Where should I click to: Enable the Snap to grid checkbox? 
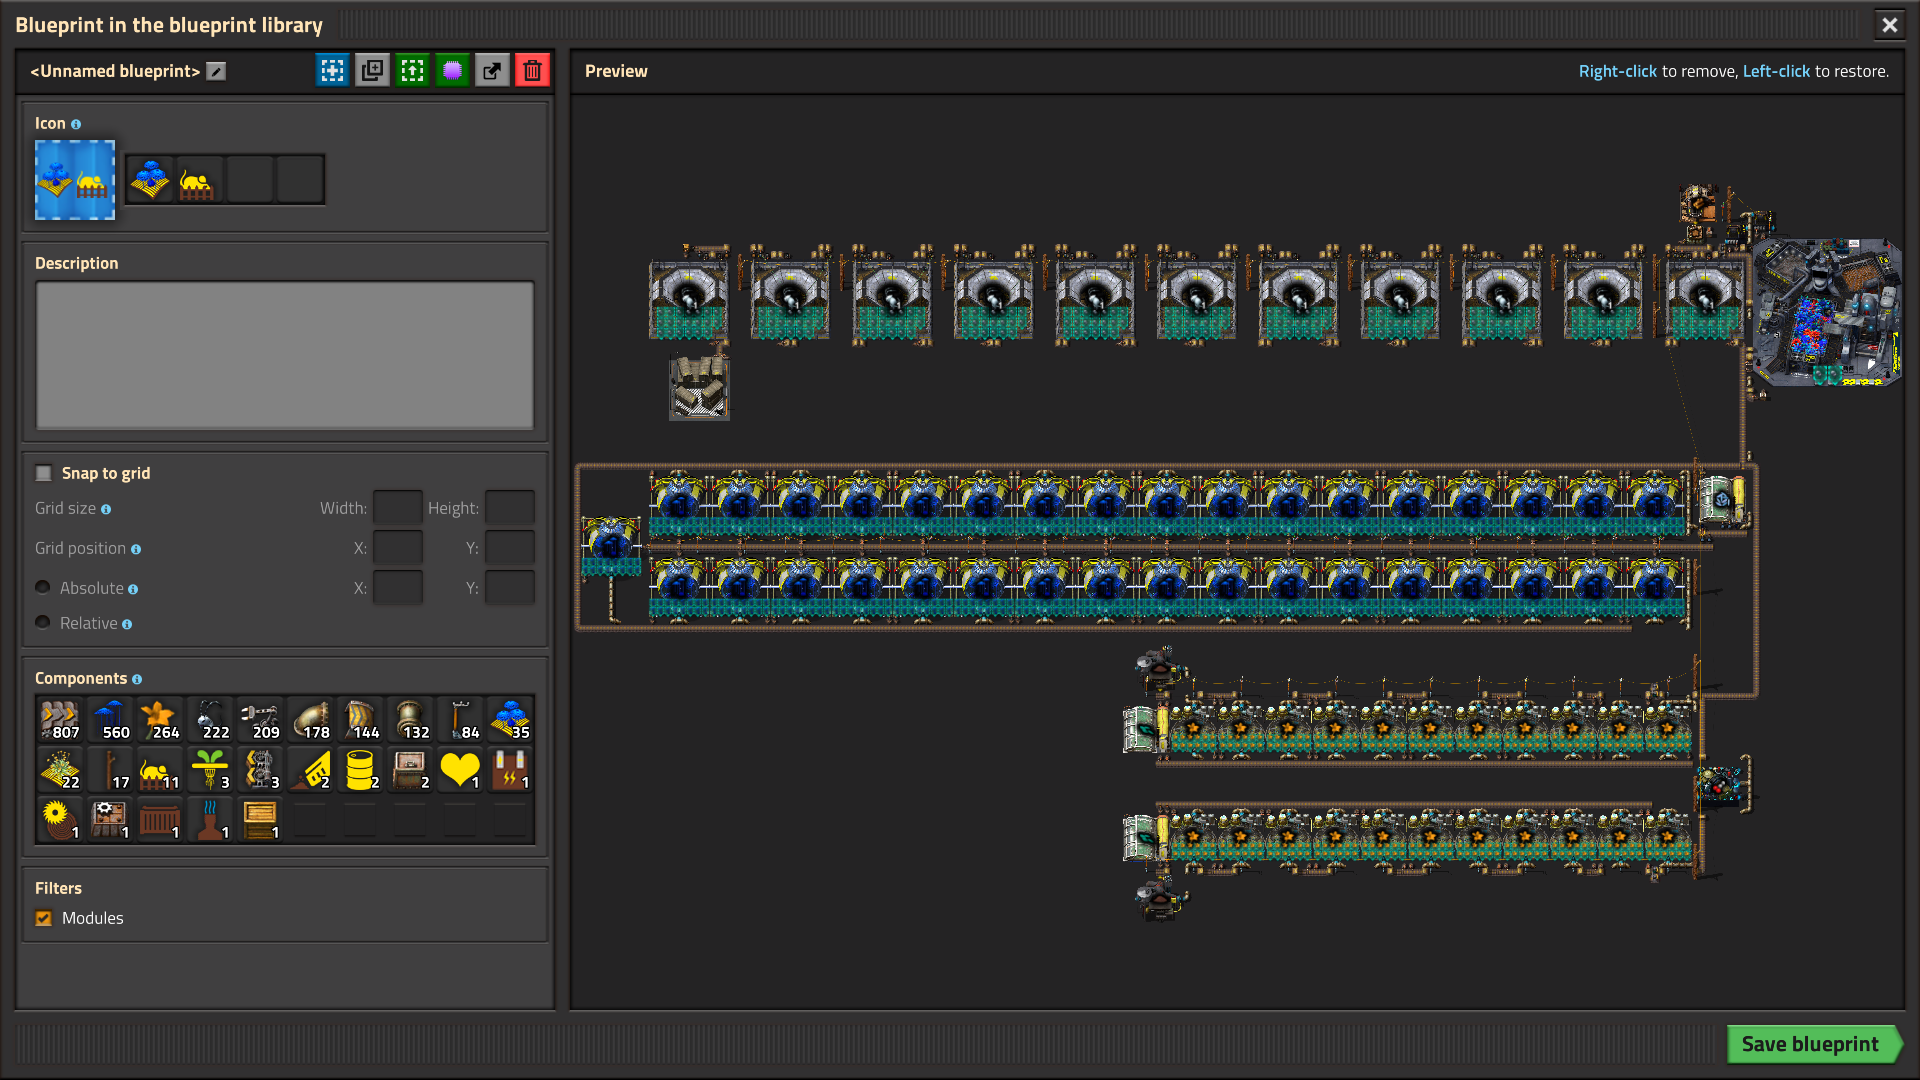pos(44,473)
